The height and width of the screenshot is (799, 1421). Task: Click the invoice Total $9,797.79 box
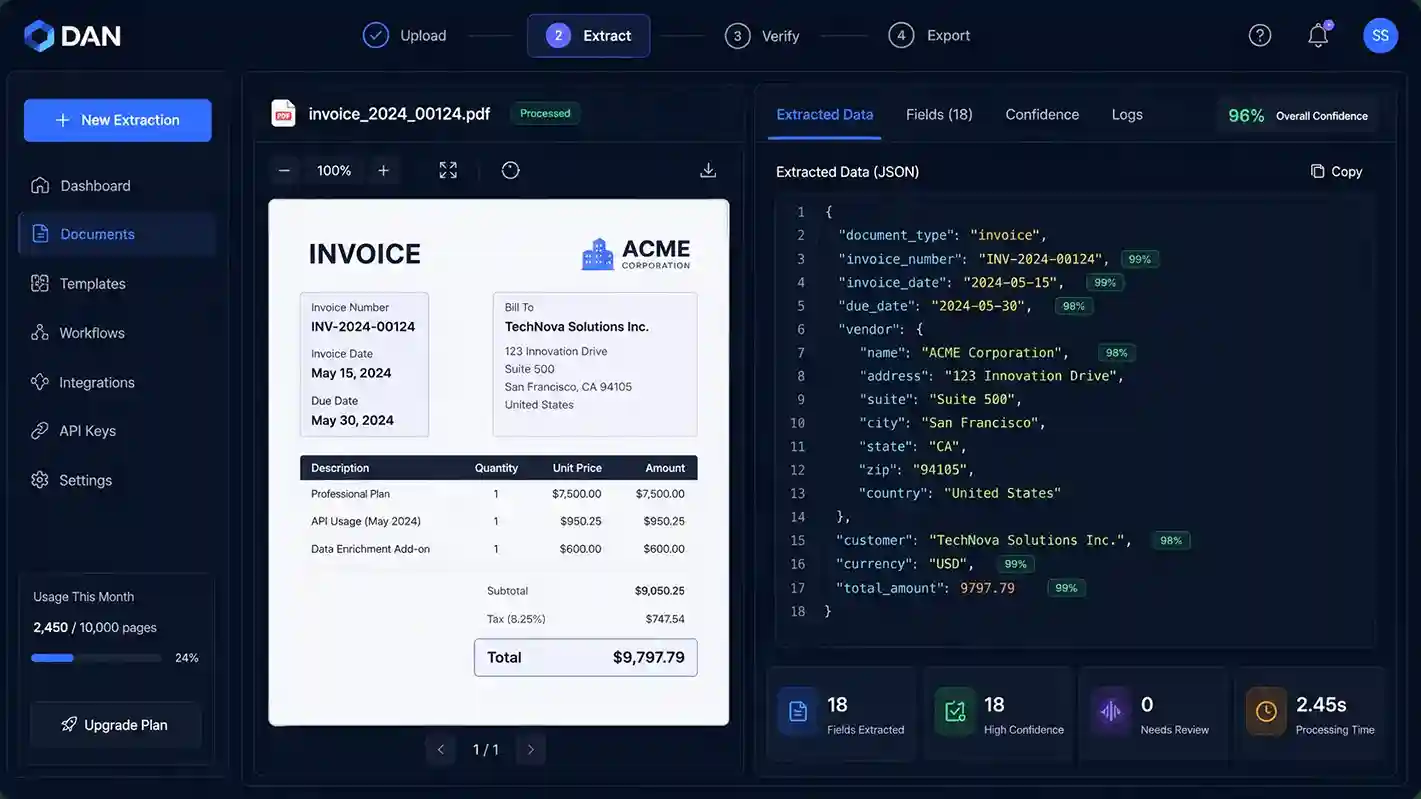coord(586,657)
